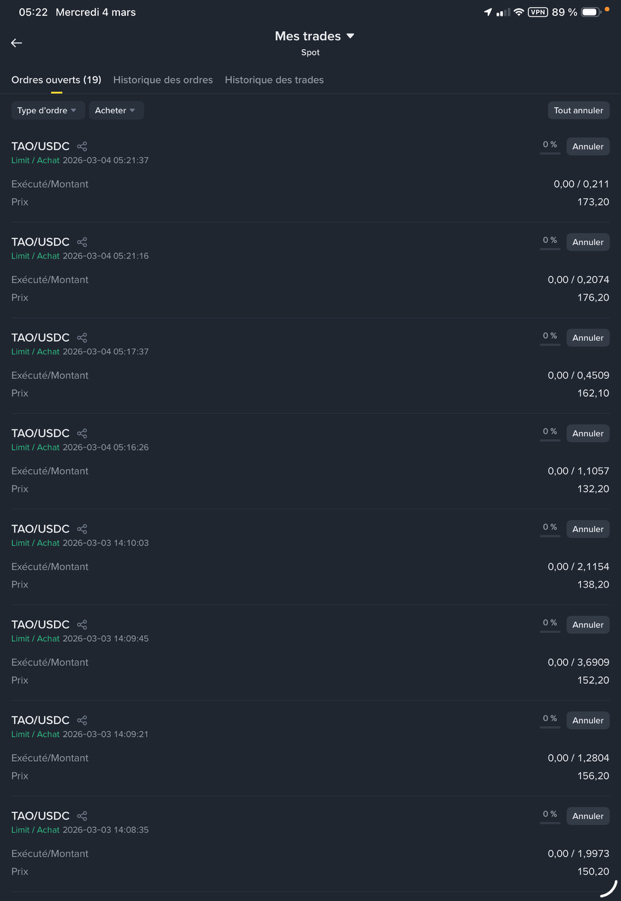Tap the back arrow icon

[17, 43]
